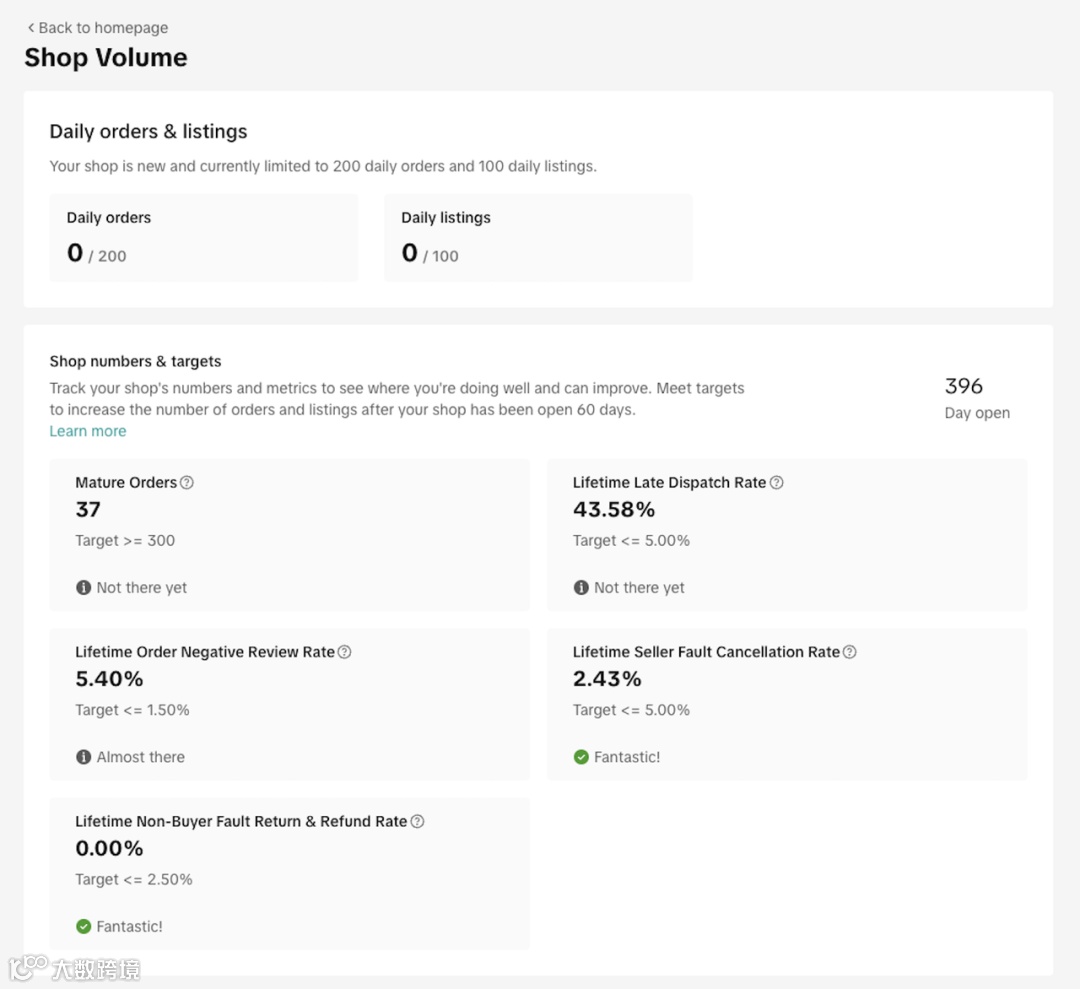
Task: Open Seller Fault Cancellation Rate help tooltip
Action: point(850,652)
